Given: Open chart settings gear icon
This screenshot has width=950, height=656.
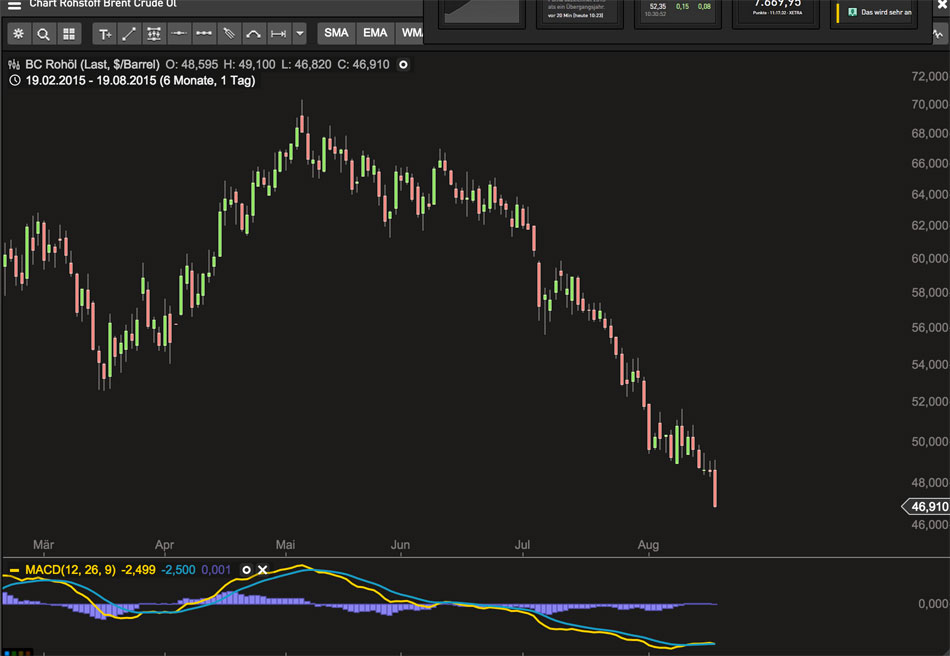Looking at the screenshot, I should click(19, 34).
